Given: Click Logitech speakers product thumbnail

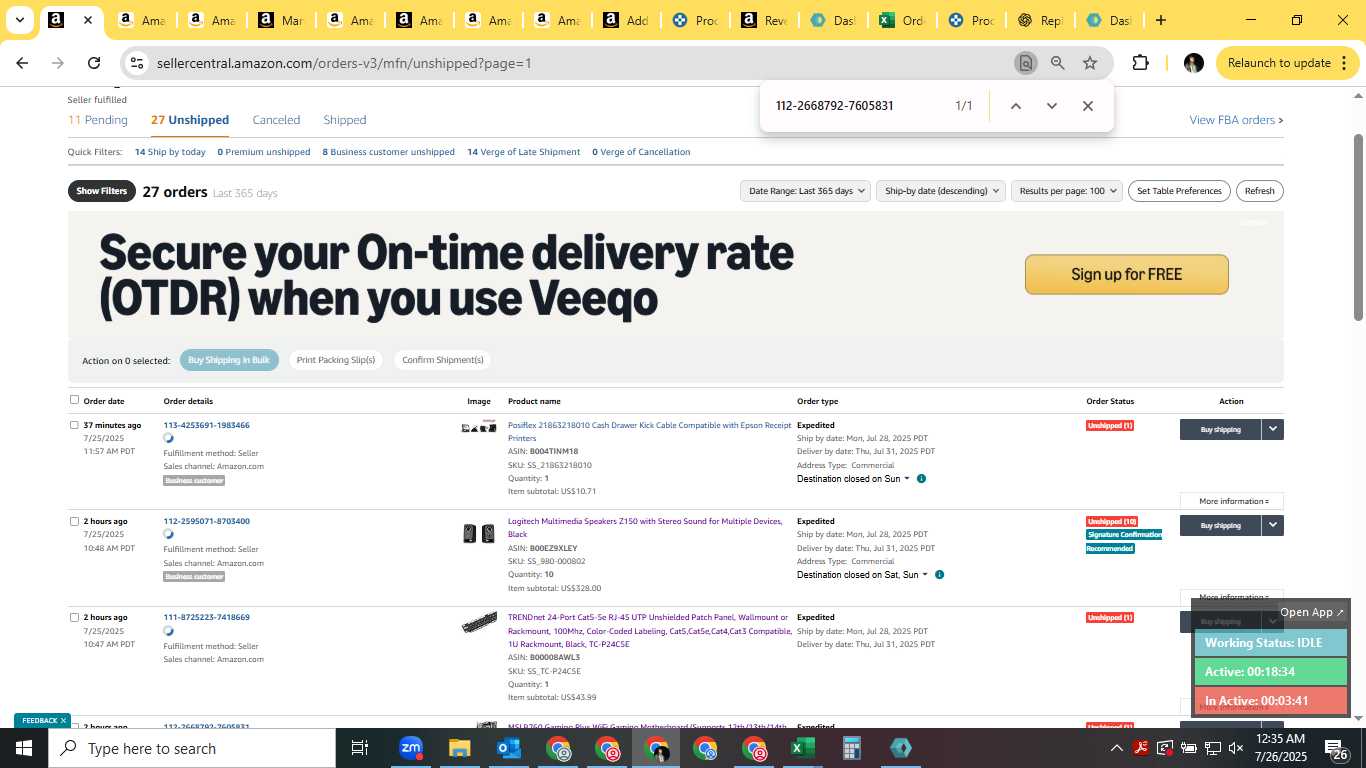Looking at the screenshot, I should [479, 534].
